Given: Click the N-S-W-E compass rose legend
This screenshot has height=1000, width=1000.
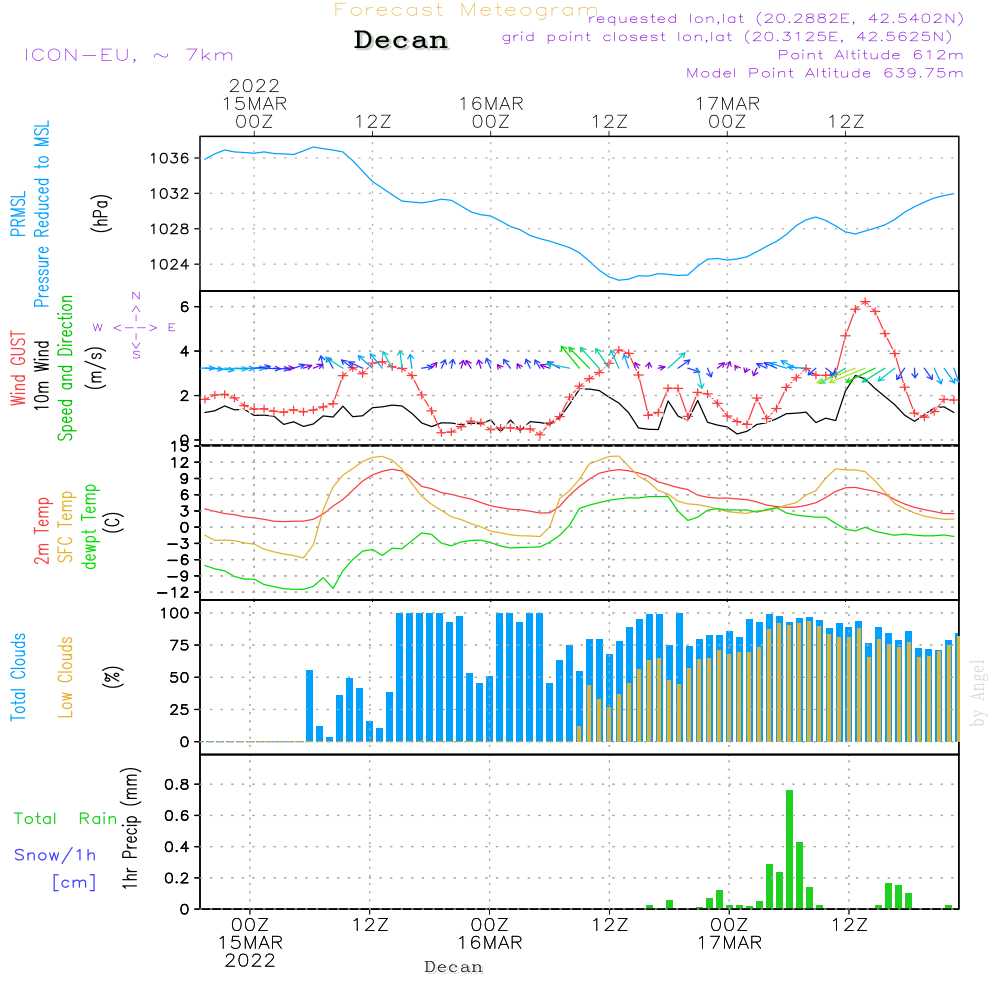Looking at the screenshot, I should [135, 327].
